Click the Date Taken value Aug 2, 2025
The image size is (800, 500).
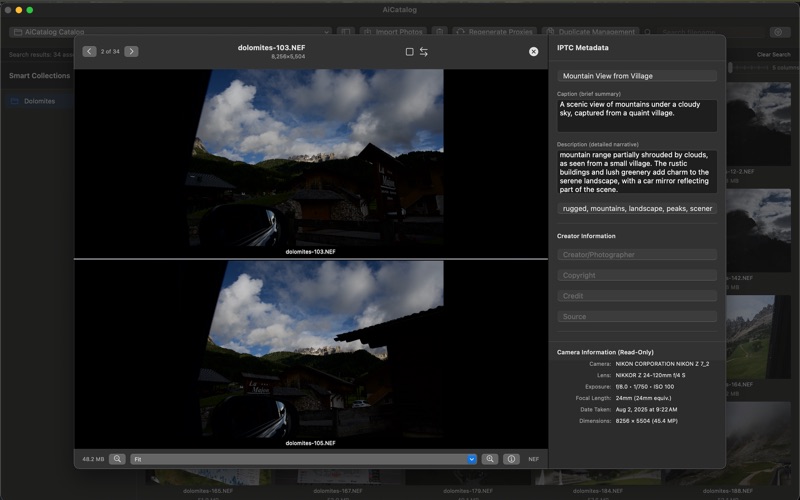coord(646,409)
